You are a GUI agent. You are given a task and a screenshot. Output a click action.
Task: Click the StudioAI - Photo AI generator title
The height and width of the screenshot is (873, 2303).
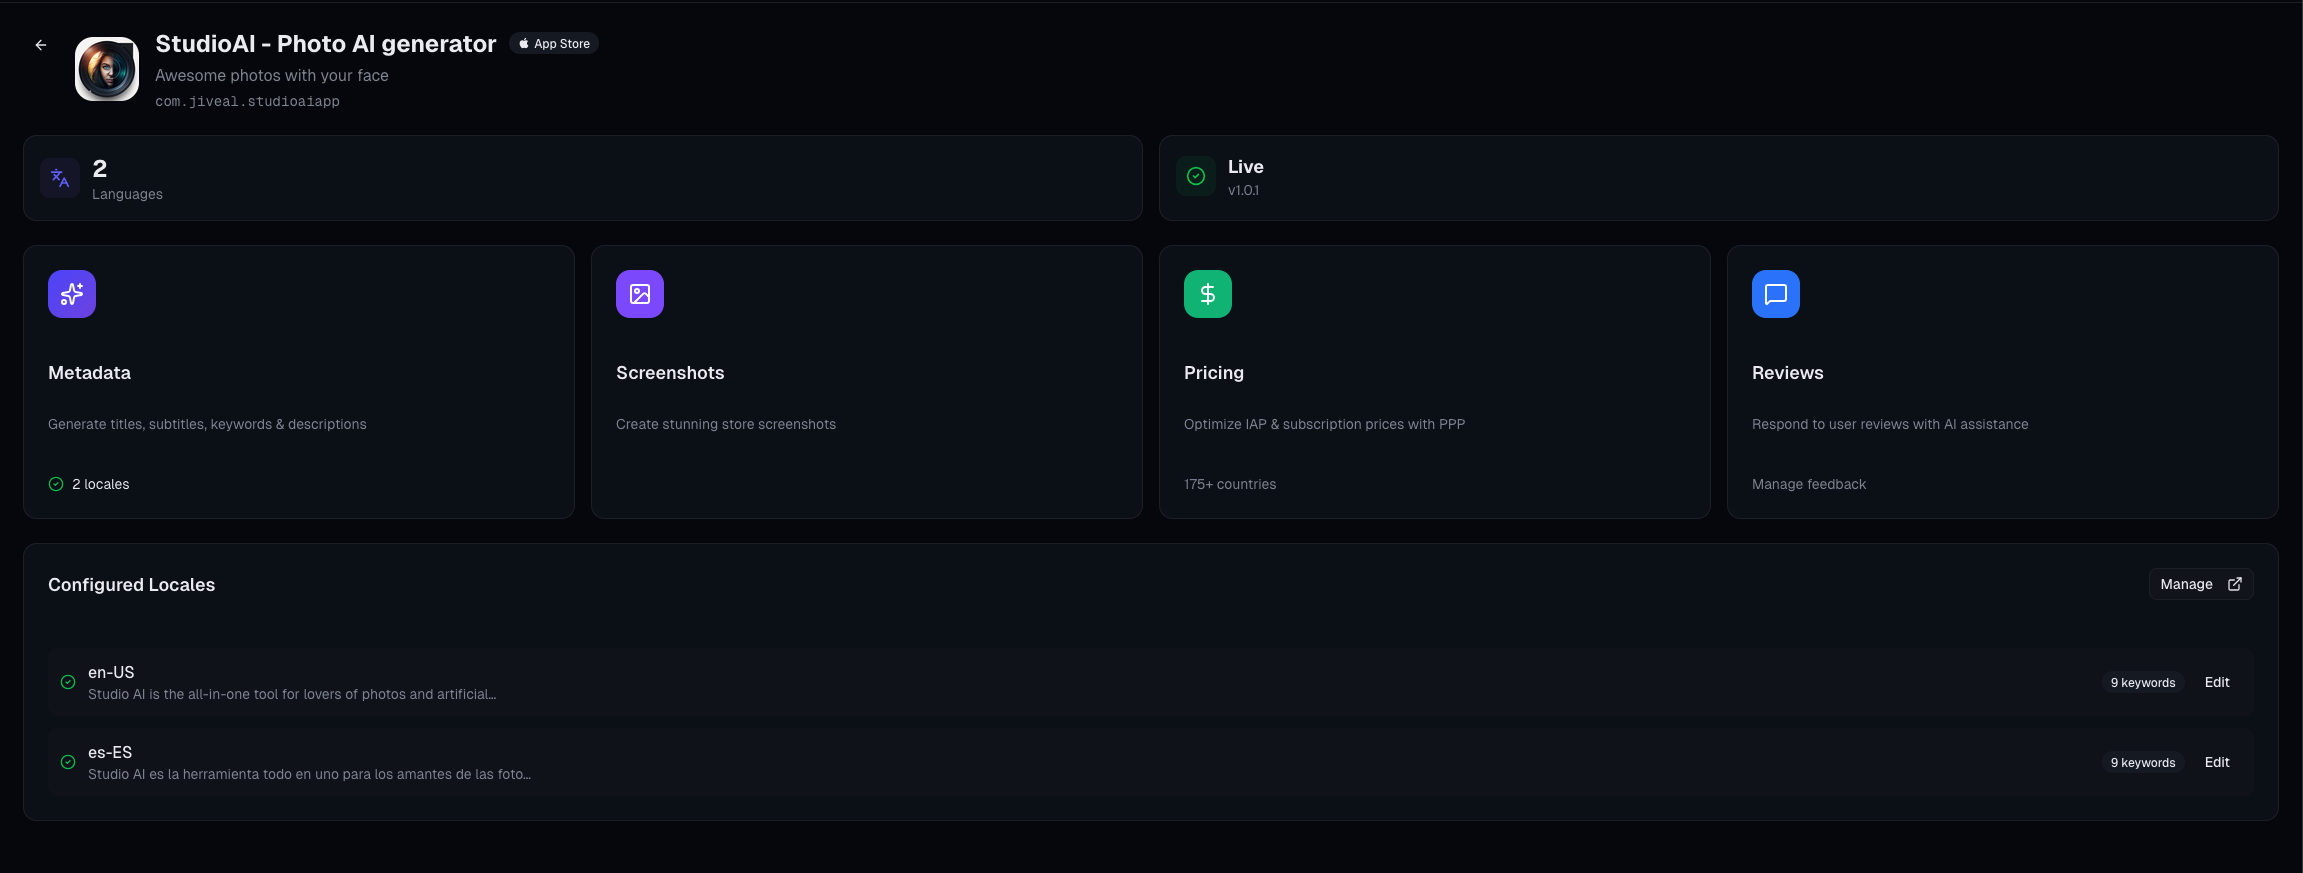click(x=326, y=44)
